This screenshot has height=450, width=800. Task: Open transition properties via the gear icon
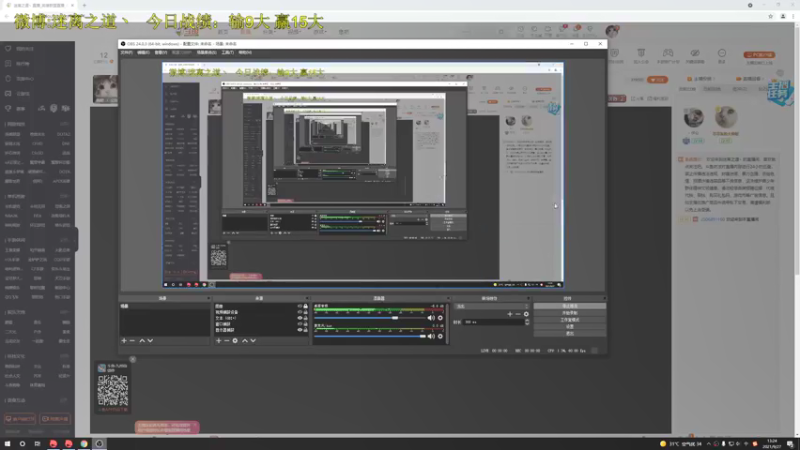526,314
